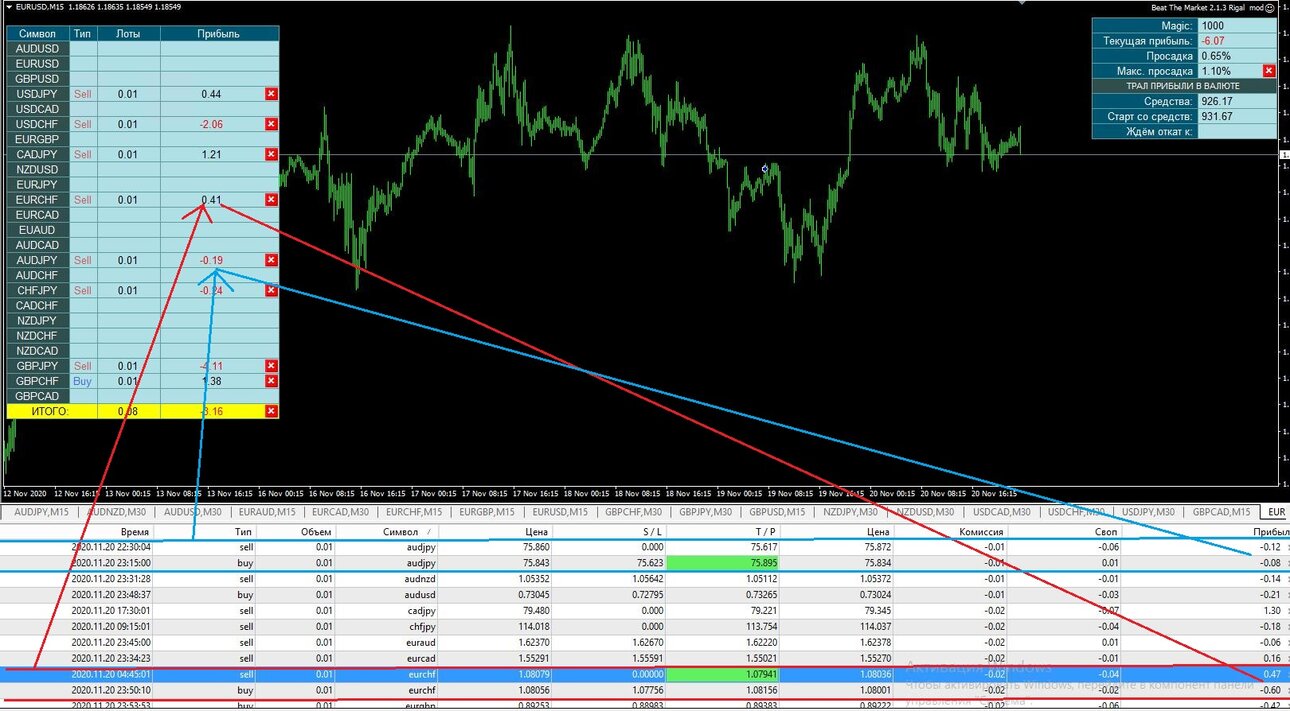Click the Символ header in the symbols panel

pyautogui.click(x=38, y=33)
